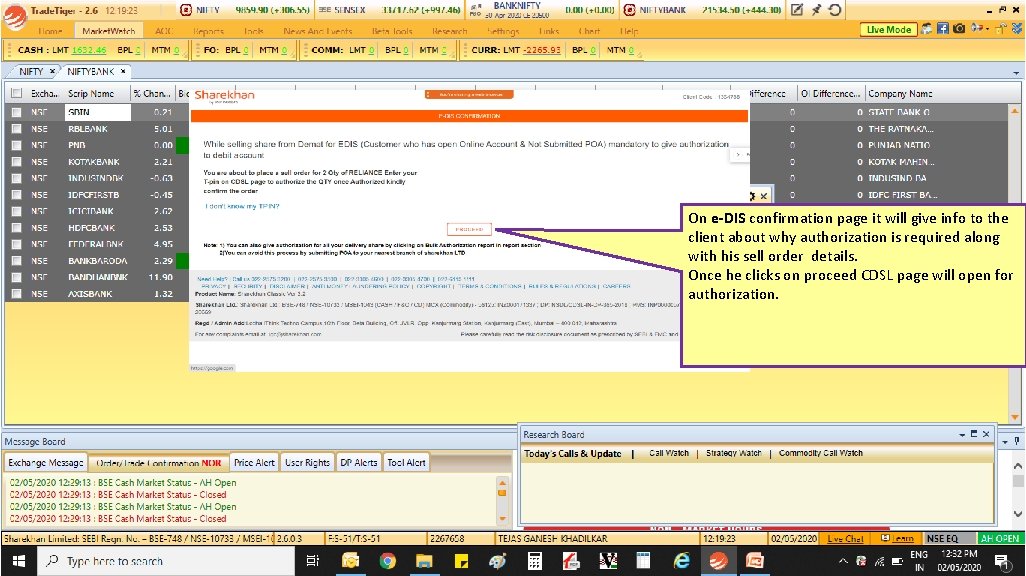Open the Learn link in the status bar
1026x576 pixels.
[x=902, y=539]
